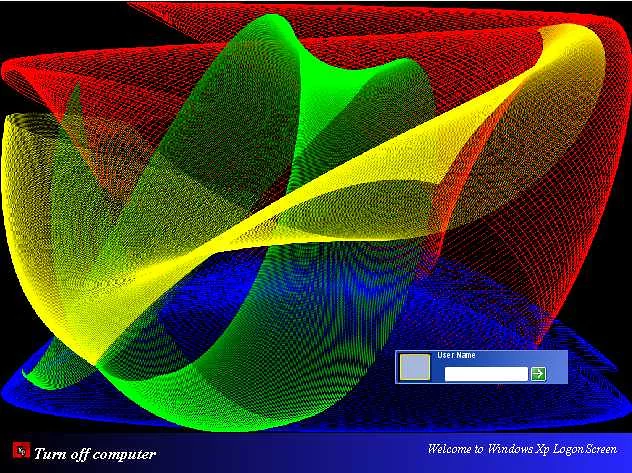Viewport: 632px width, 473px height.
Task: Click the red power icon at bottom left
Action: 20,452
